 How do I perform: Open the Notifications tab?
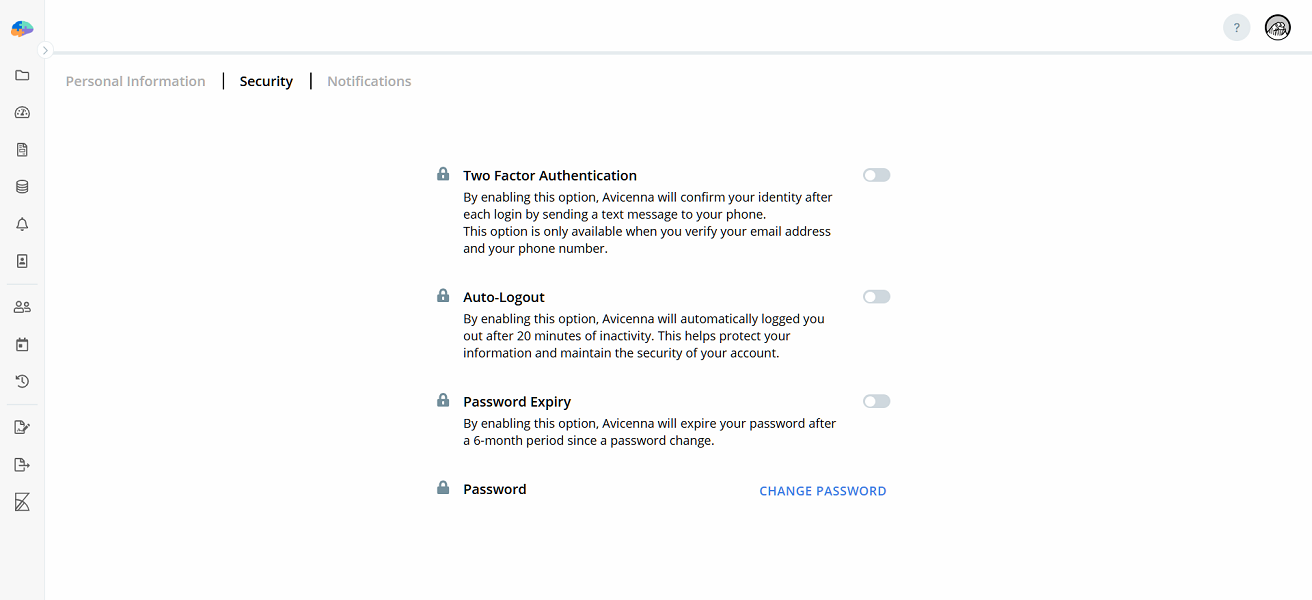(x=369, y=81)
